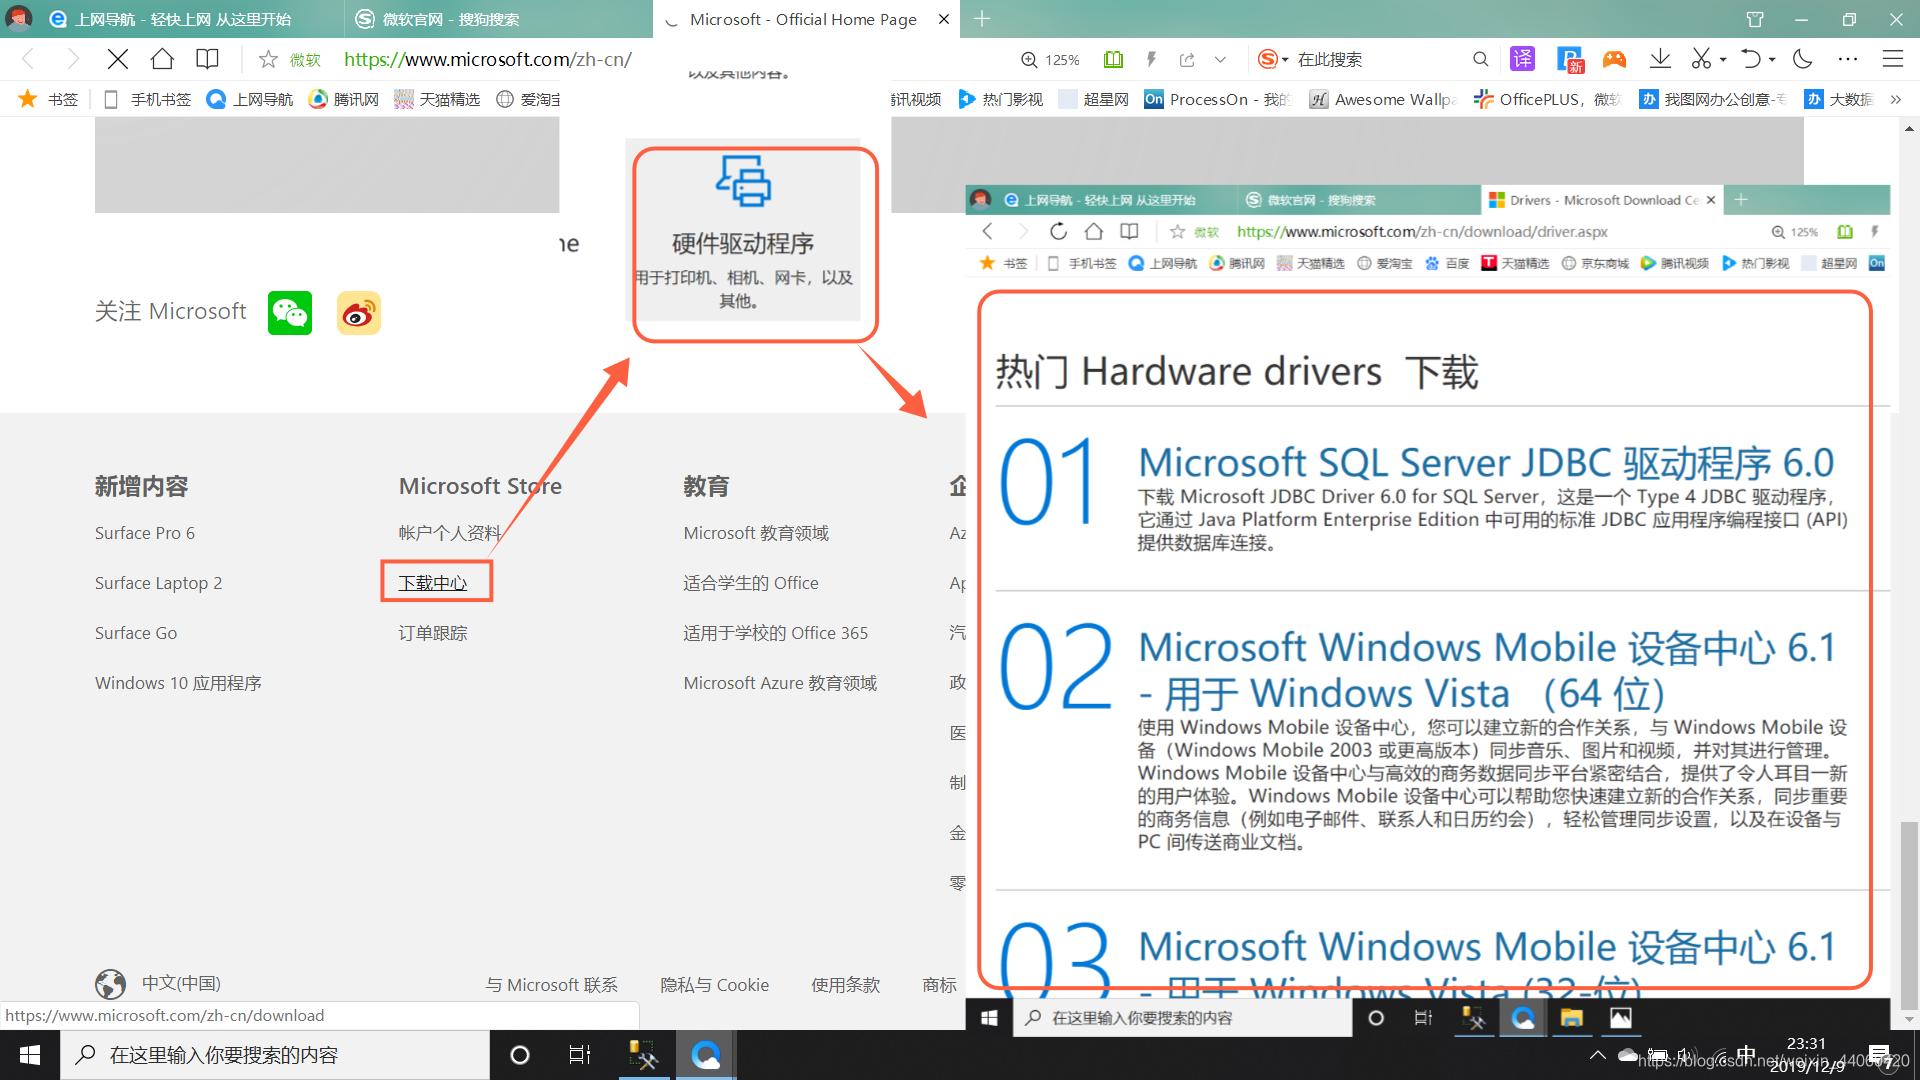Open Cortana circle on the main taskbar
Viewport: 1920px width, 1080px height.
pos(520,1055)
